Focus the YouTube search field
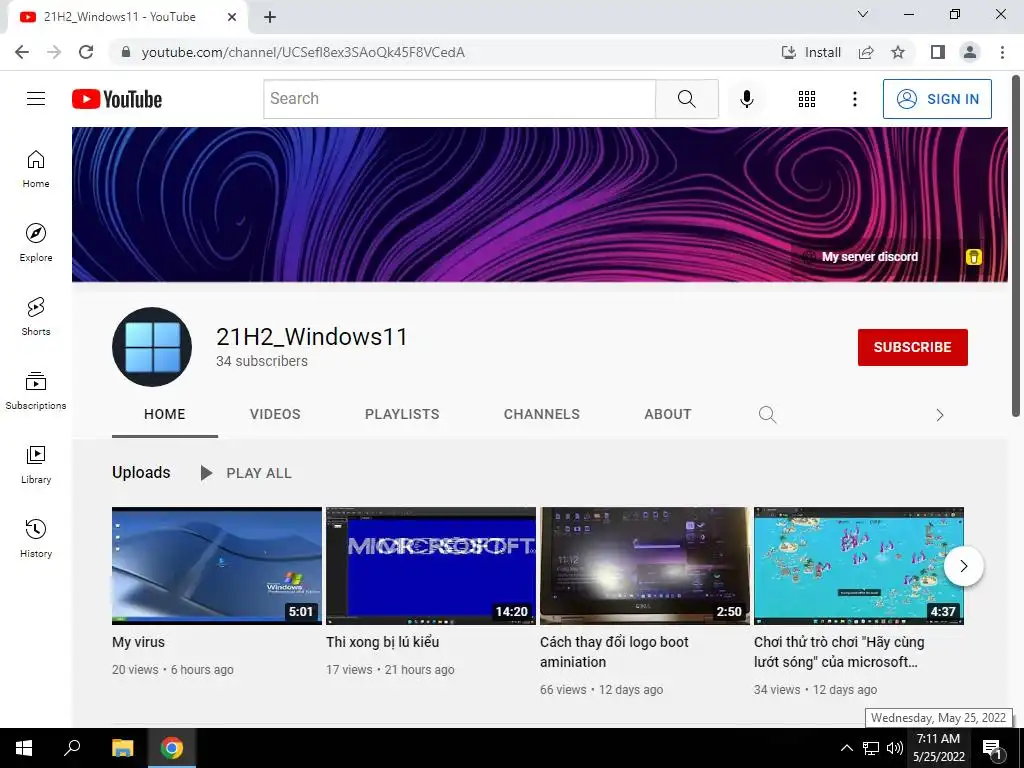Screen dimensions: 1024x768 460,99
